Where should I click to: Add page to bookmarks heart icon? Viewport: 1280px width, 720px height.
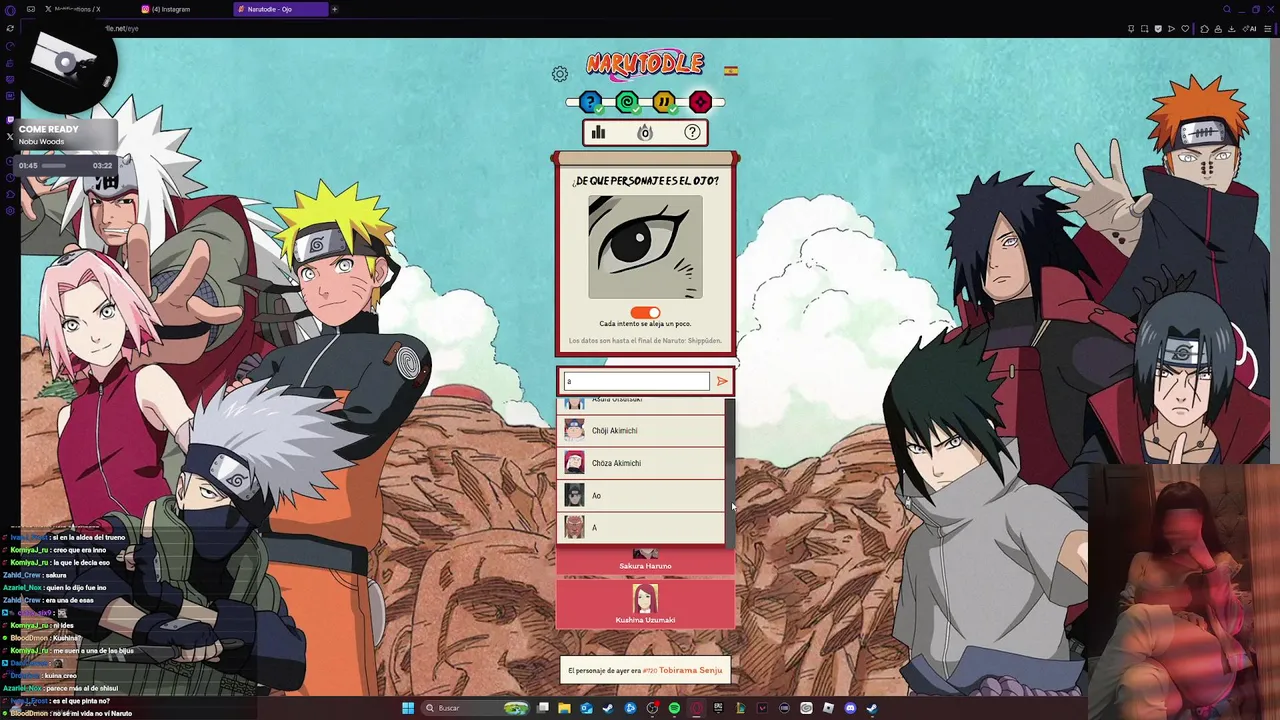click(1185, 29)
